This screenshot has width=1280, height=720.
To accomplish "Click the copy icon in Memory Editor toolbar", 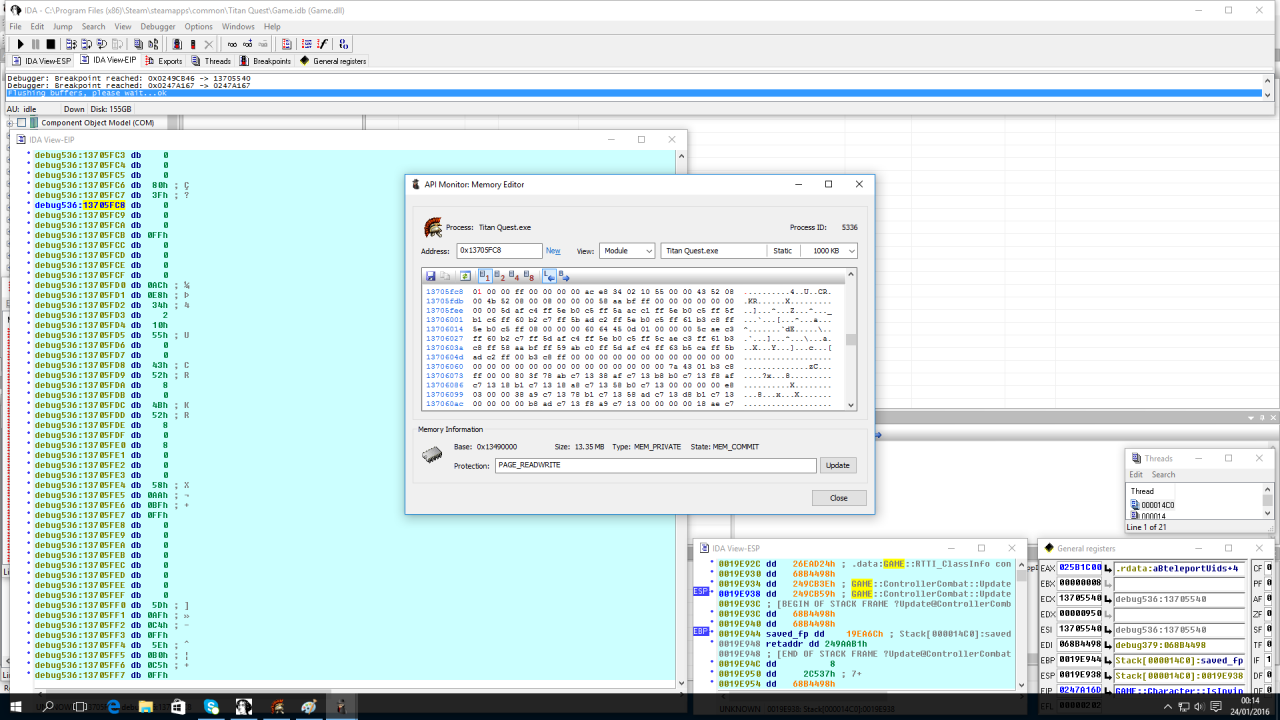I will [x=445, y=275].
